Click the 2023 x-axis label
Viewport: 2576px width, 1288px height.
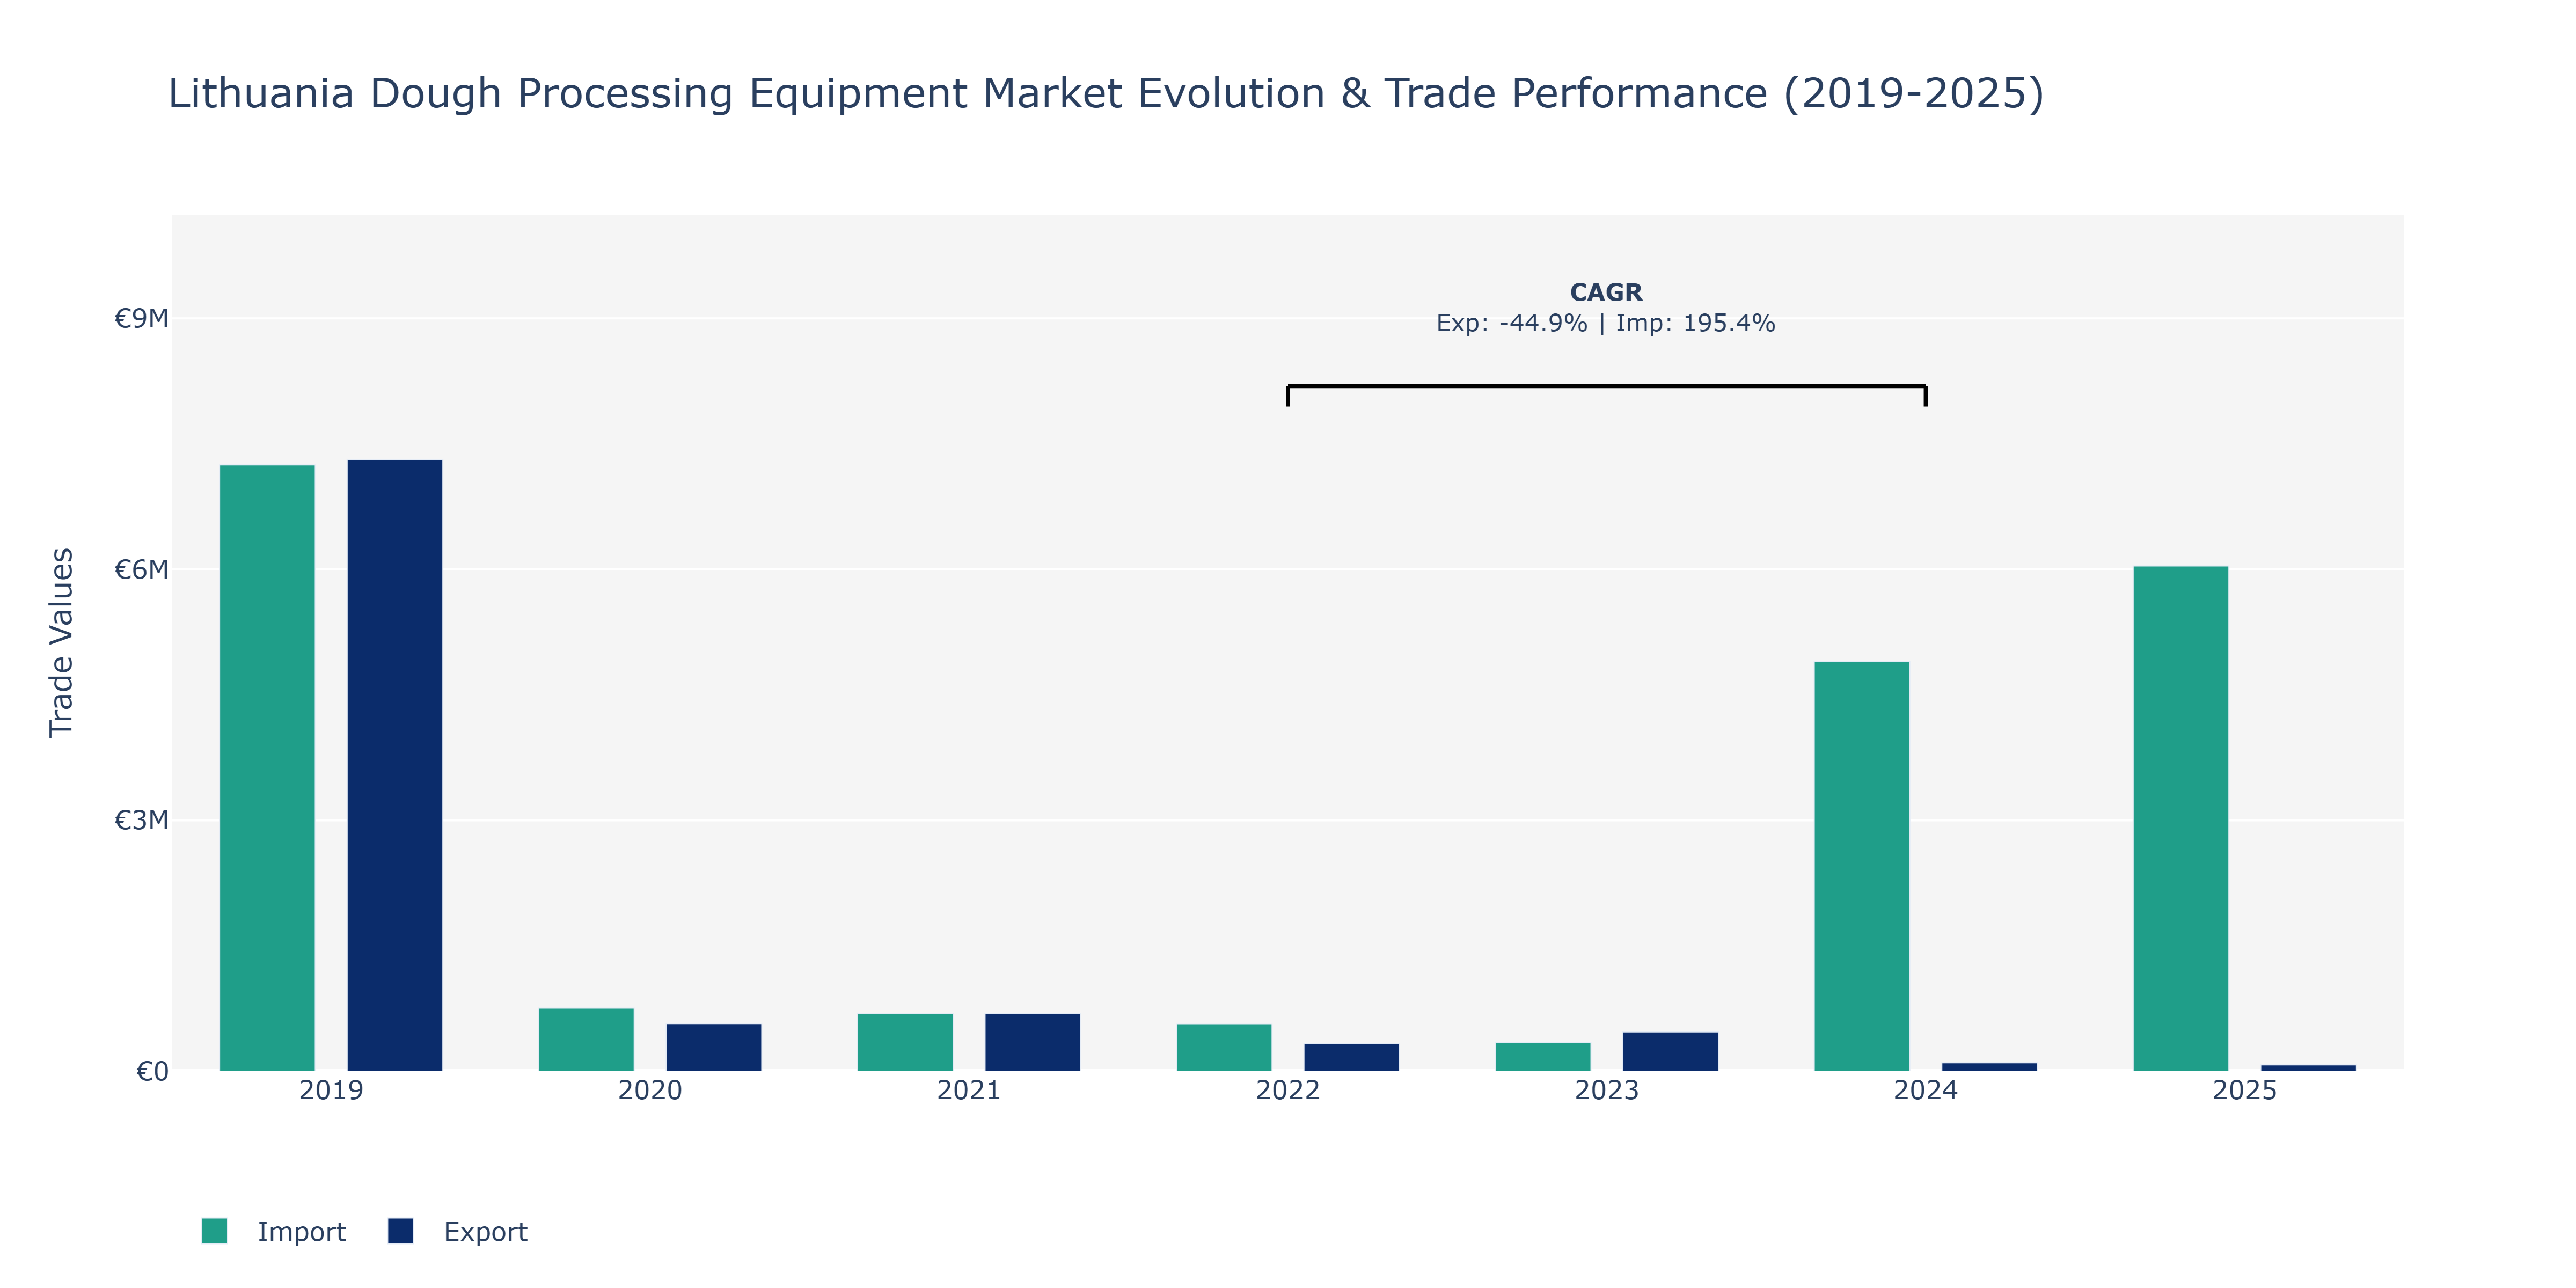click(x=1607, y=1090)
